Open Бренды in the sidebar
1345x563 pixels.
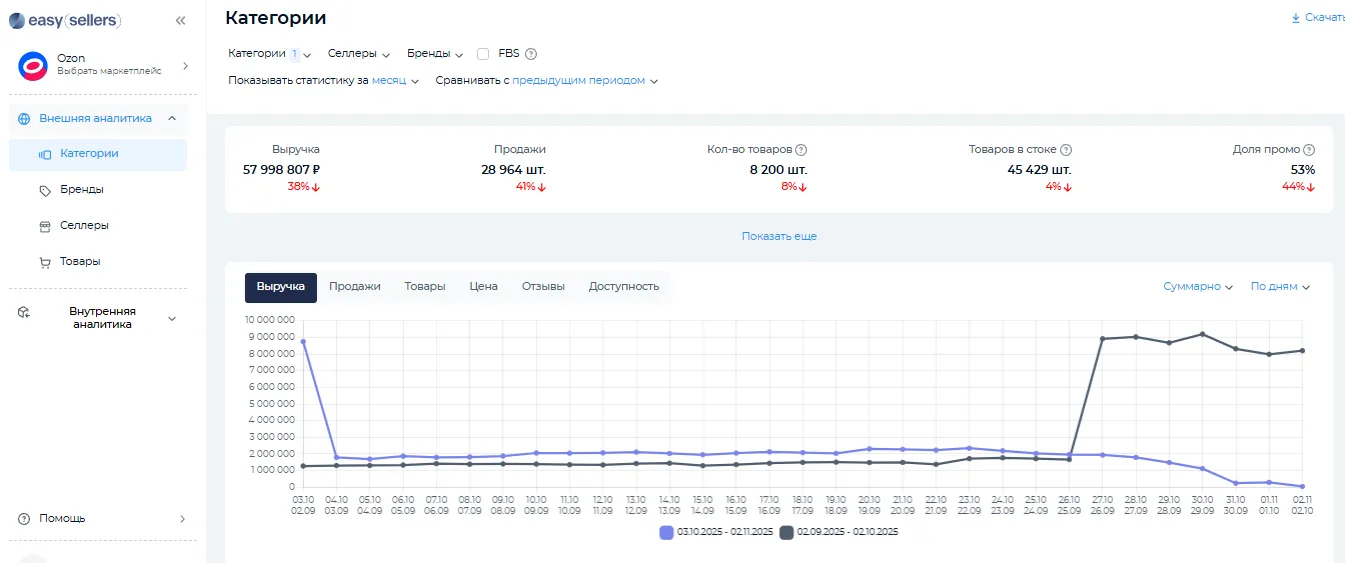pyautogui.click(x=81, y=190)
